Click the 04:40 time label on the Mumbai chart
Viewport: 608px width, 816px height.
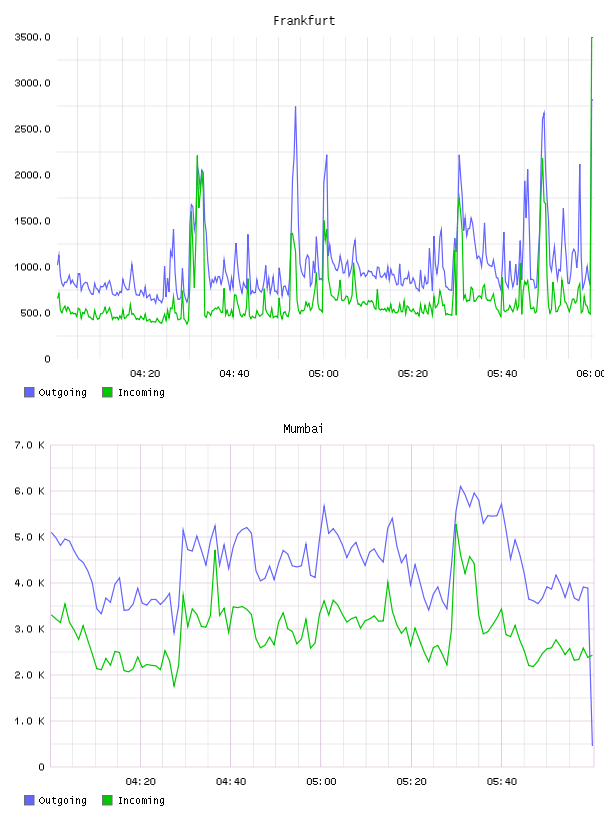(231, 781)
